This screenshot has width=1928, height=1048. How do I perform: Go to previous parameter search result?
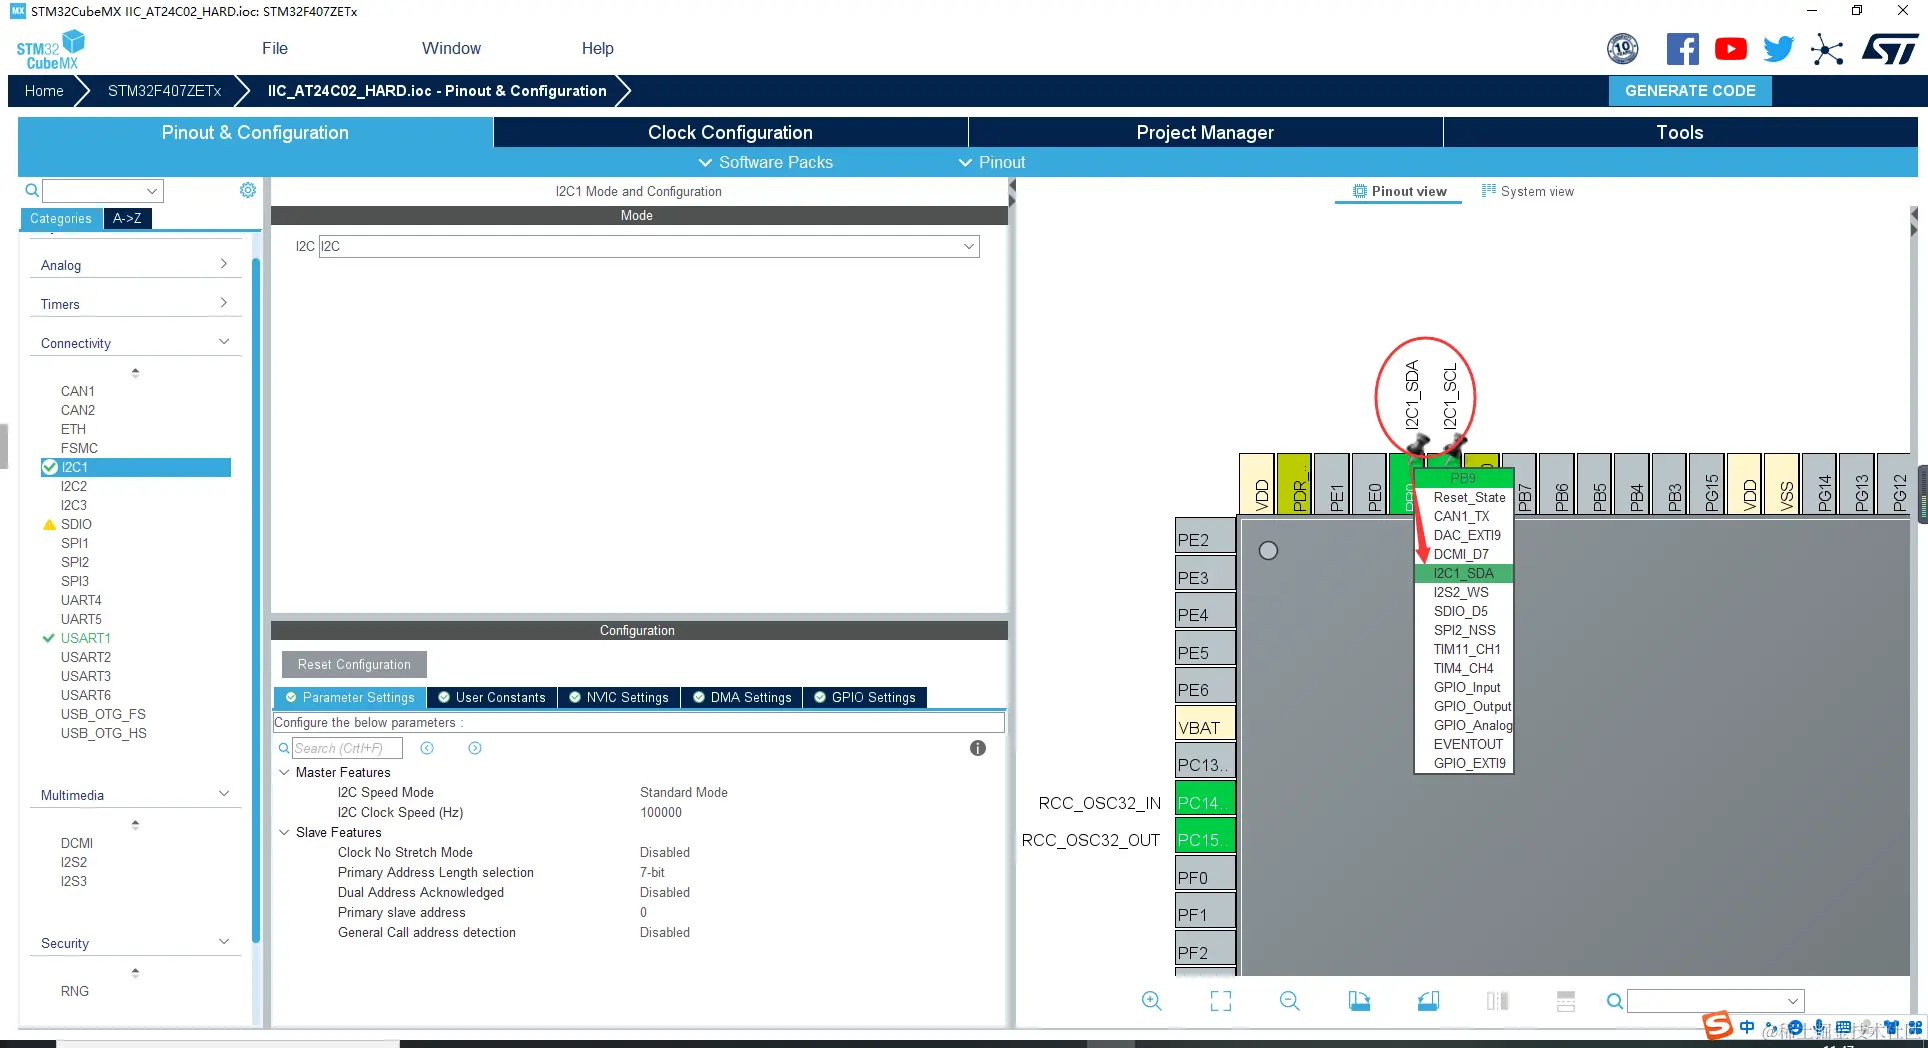(427, 748)
